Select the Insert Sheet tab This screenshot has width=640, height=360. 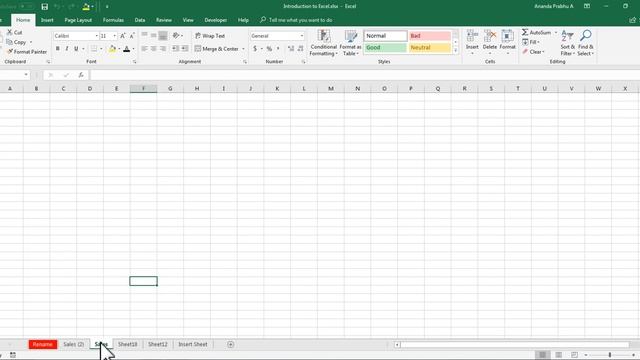(193, 344)
